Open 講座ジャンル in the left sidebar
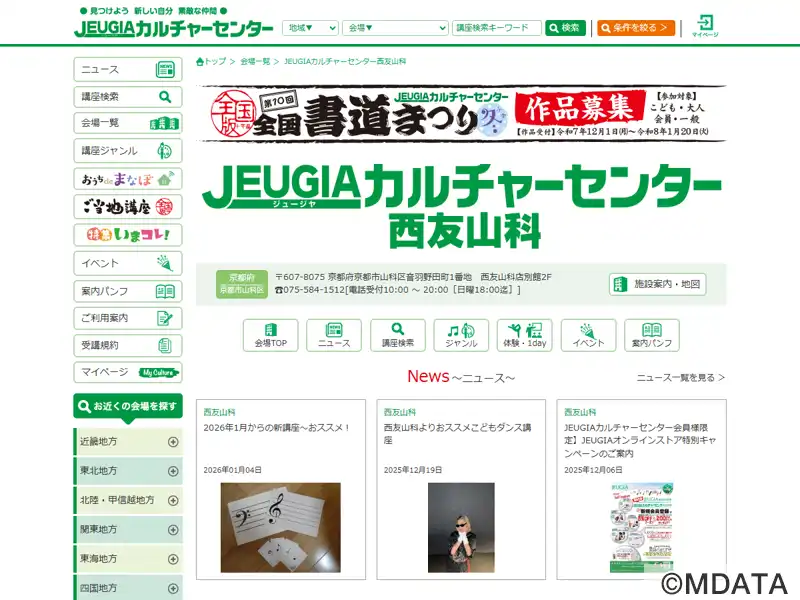Image resolution: width=800 pixels, height=600 pixels. click(x=128, y=151)
